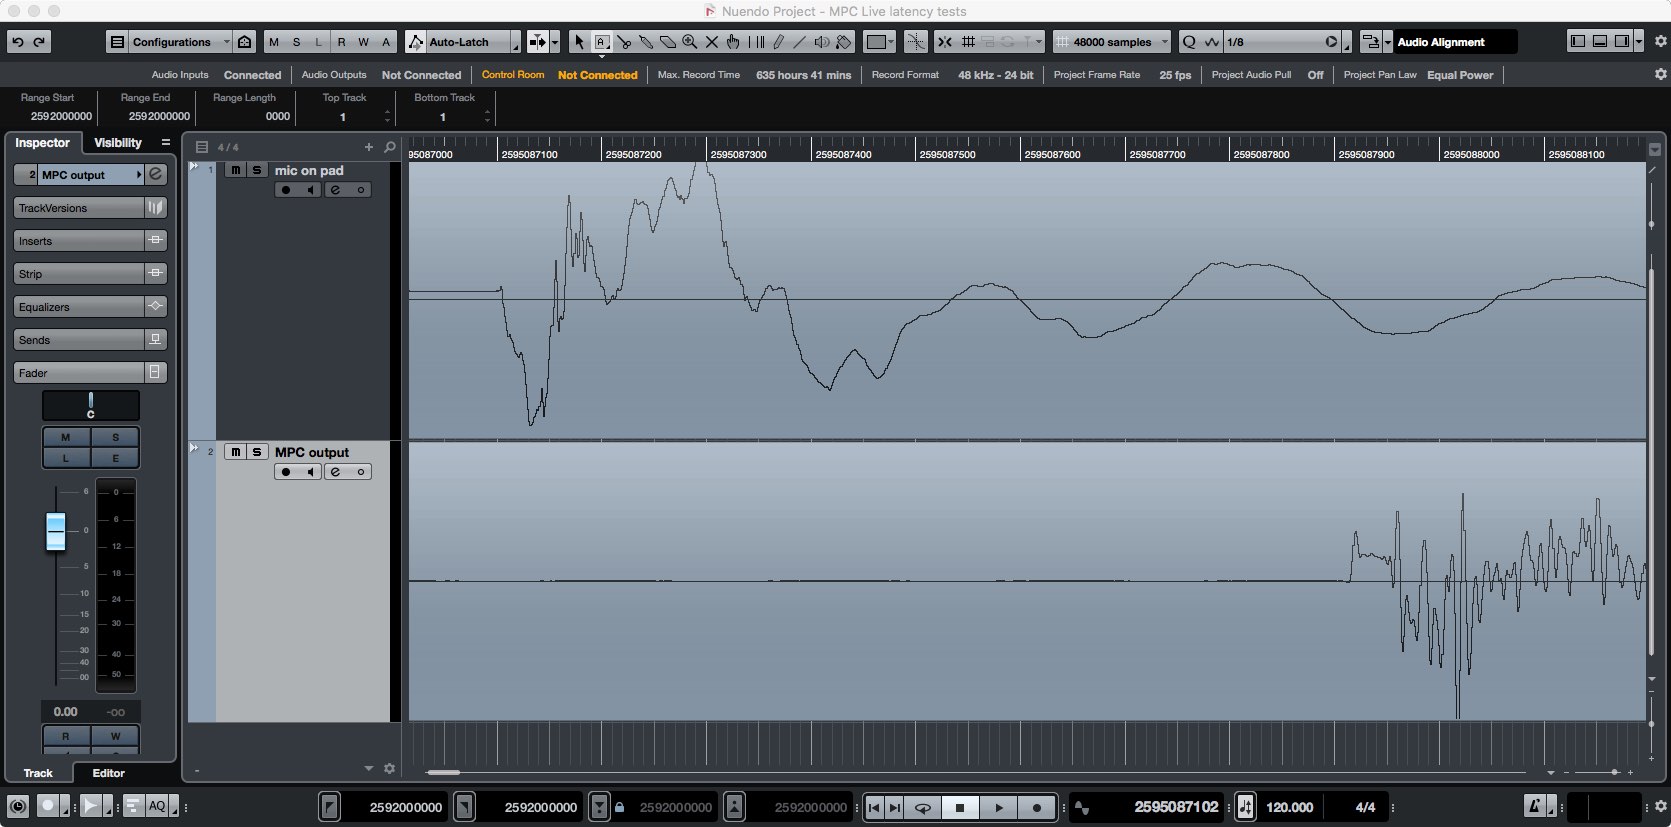Screen dimensions: 1671x827
Task: Open the 1/8 quantize preset dropdown
Action: (1282, 42)
